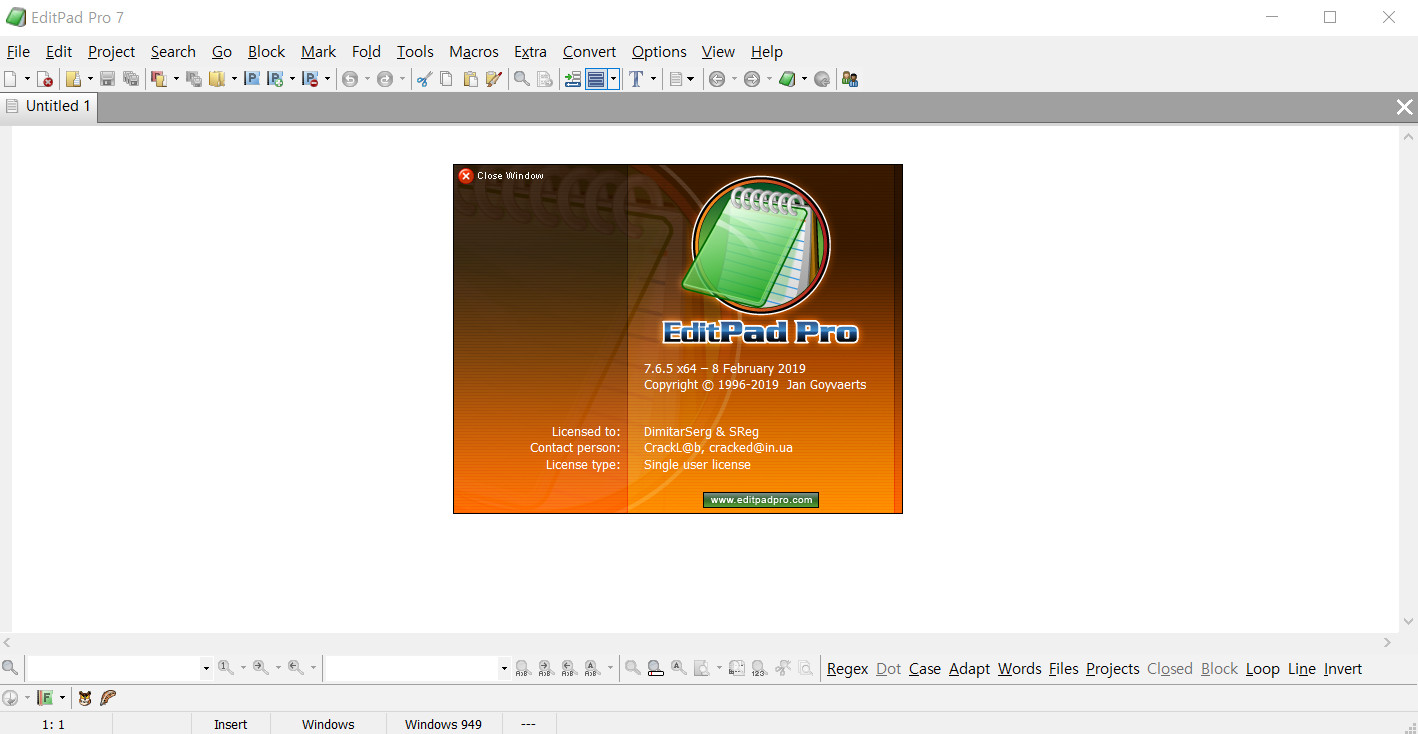Click the Find First magnifier with 1
The height and width of the screenshot is (734, 1418).
pos(226,667)
